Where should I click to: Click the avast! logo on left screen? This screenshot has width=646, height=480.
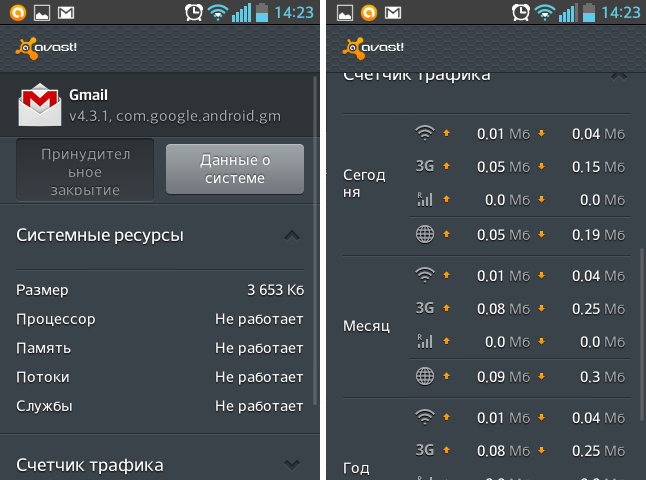(x=46, y=47)
